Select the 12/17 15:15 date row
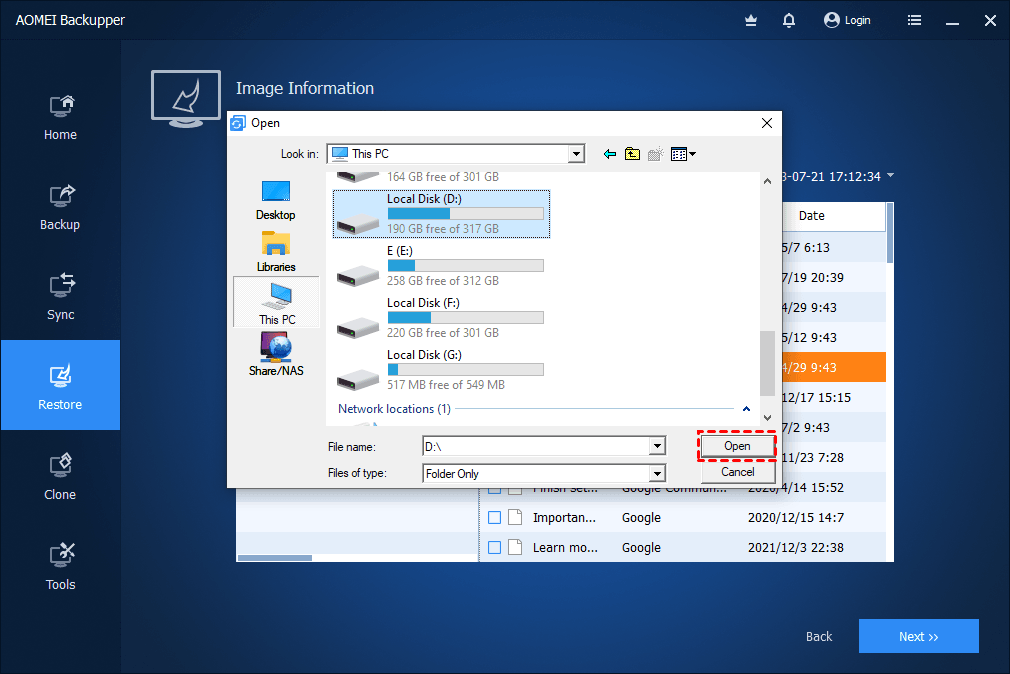Screen dimensions: 1010x674 point(834,398)
